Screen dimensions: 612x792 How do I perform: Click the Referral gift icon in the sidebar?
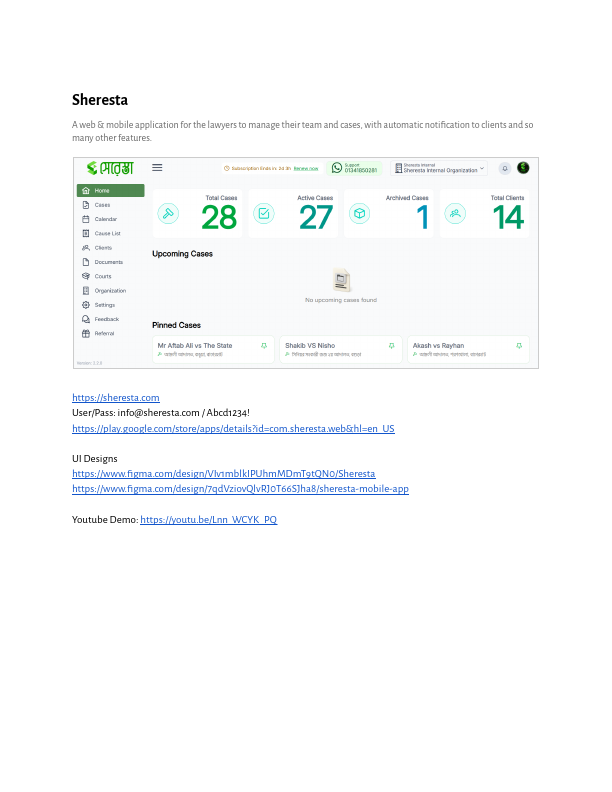click(x=86, y=333)
